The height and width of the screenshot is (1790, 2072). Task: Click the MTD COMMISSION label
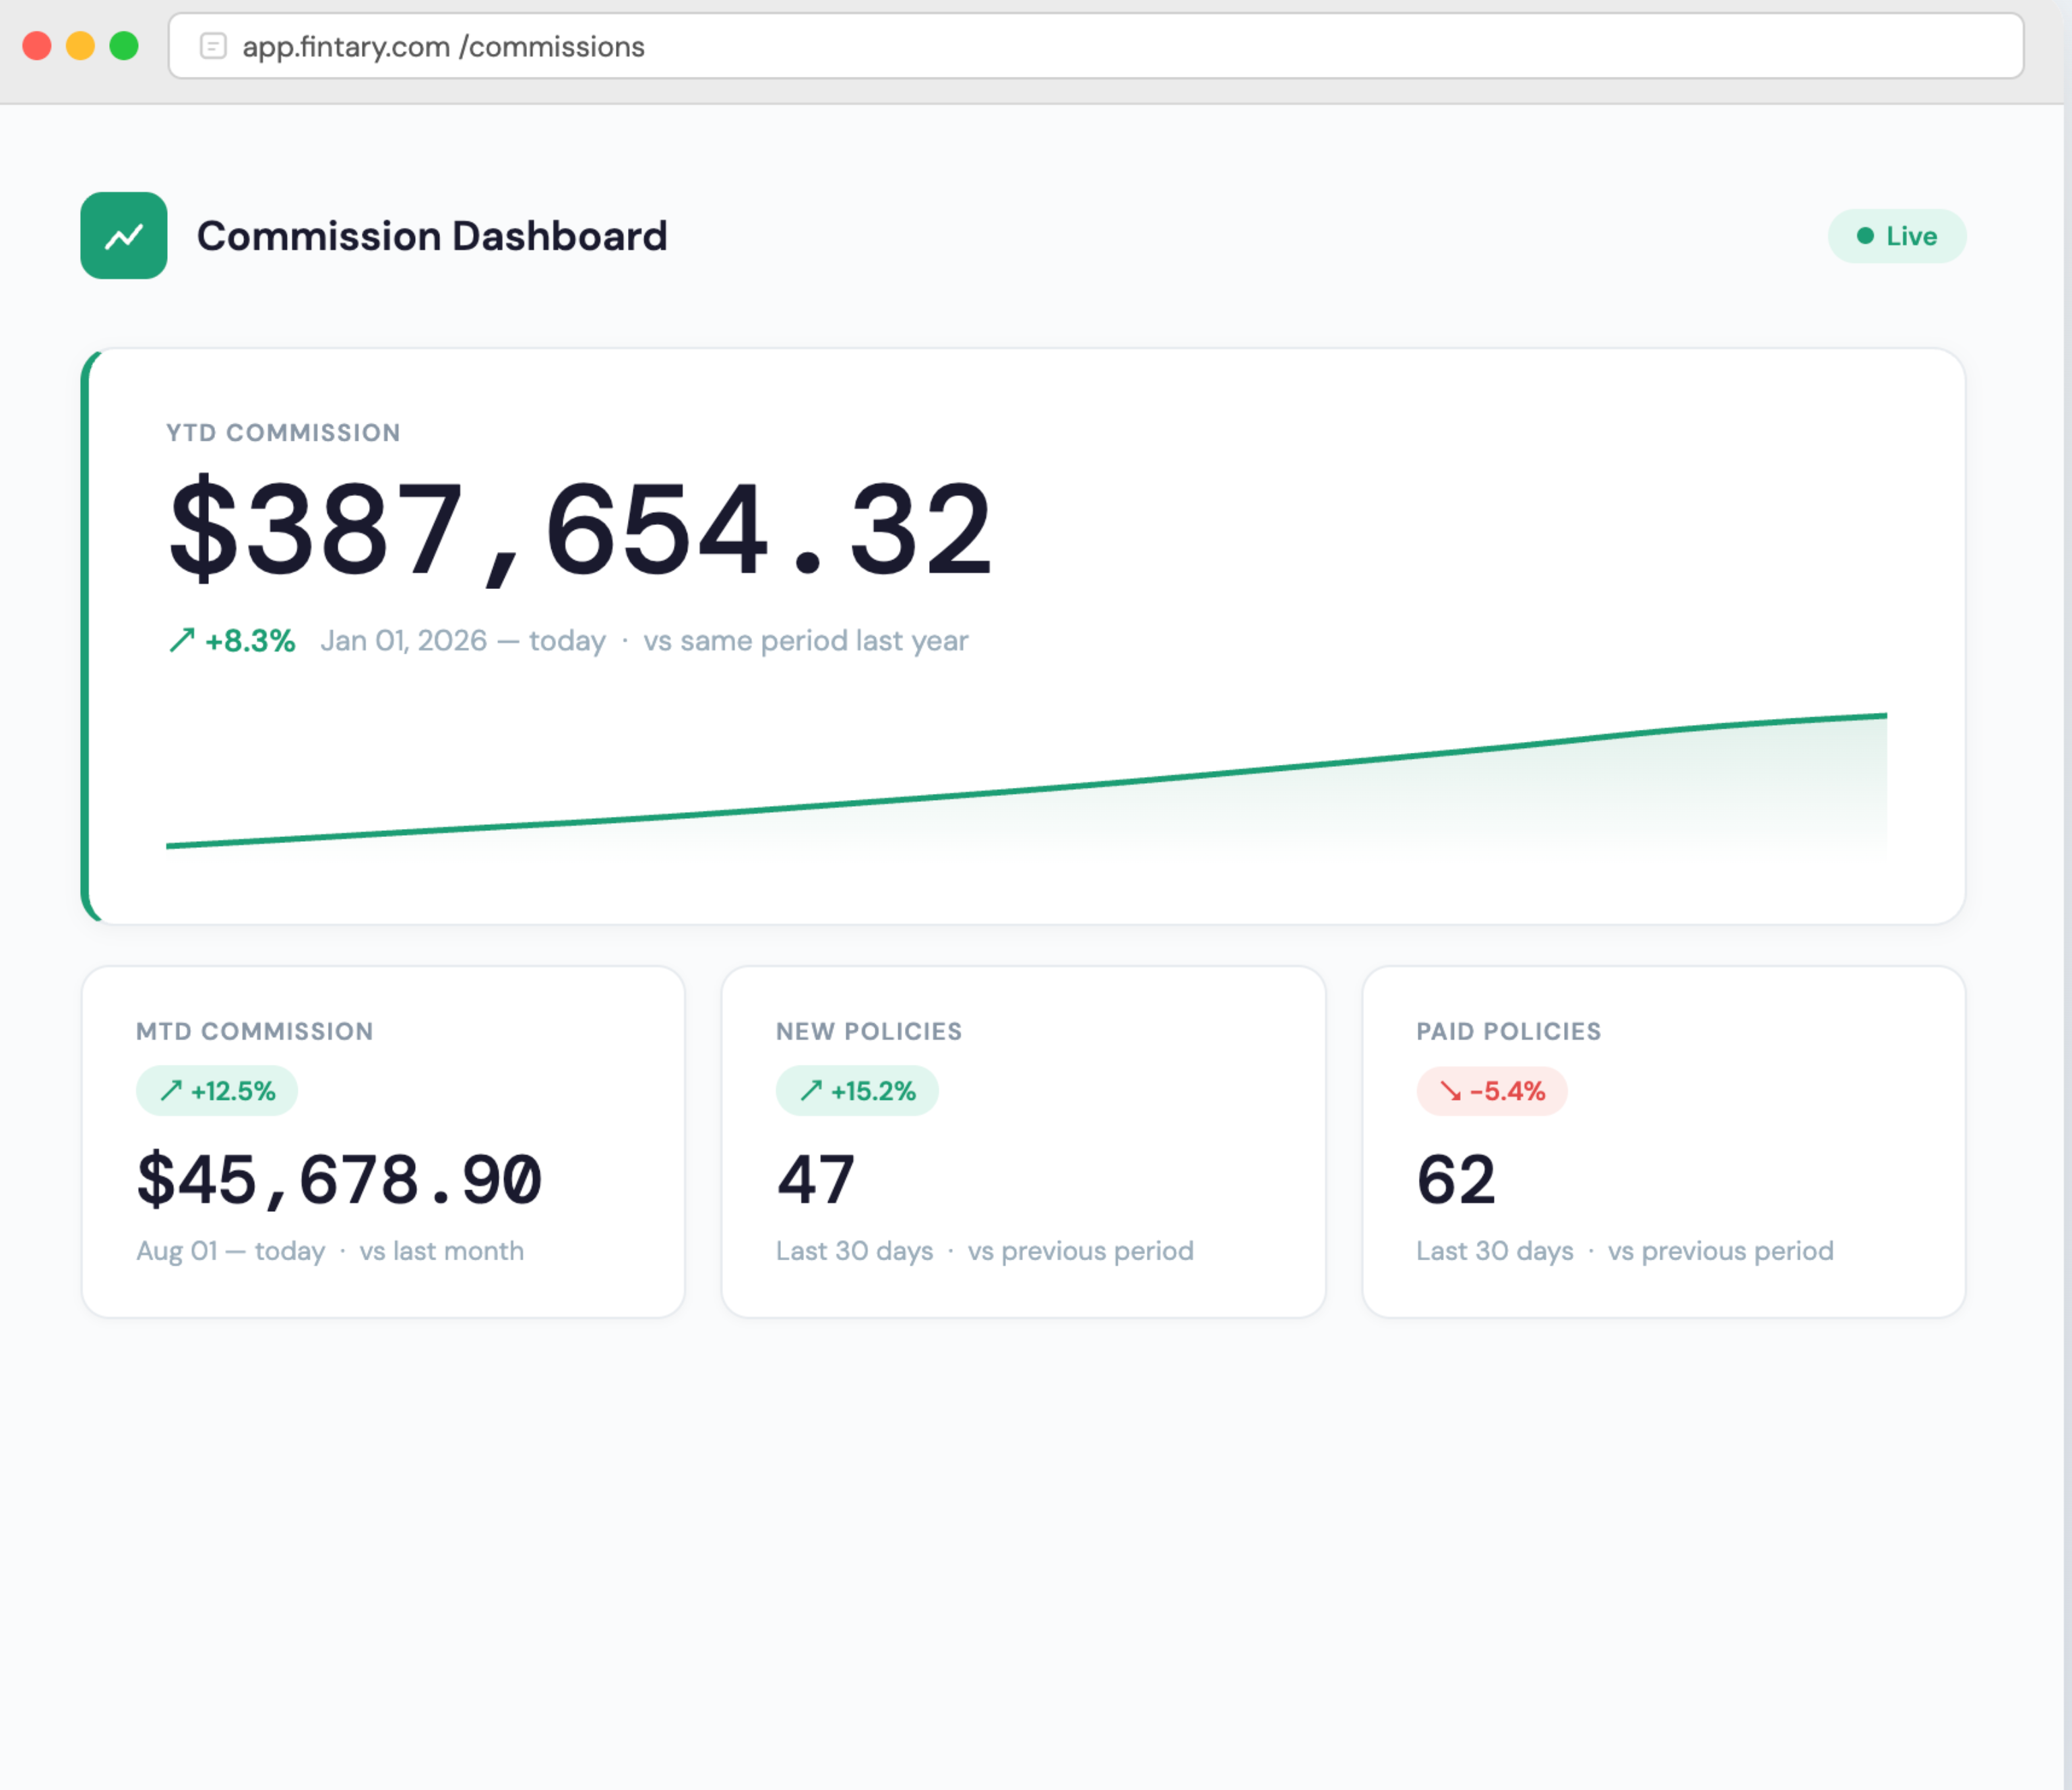coord(255,1031)
